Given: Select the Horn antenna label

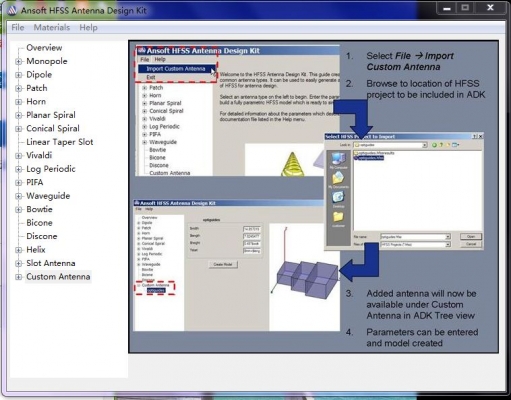Looking at the screenshot, I should 36,102.
